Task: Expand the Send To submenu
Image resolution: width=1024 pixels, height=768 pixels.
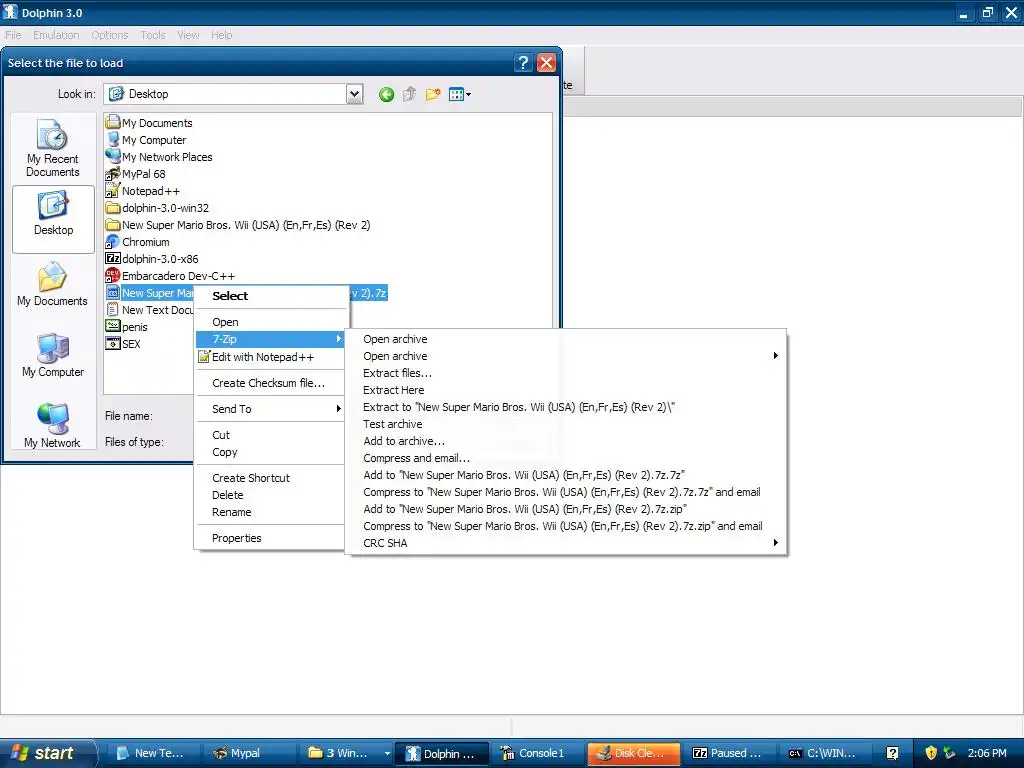Action: 270,409
